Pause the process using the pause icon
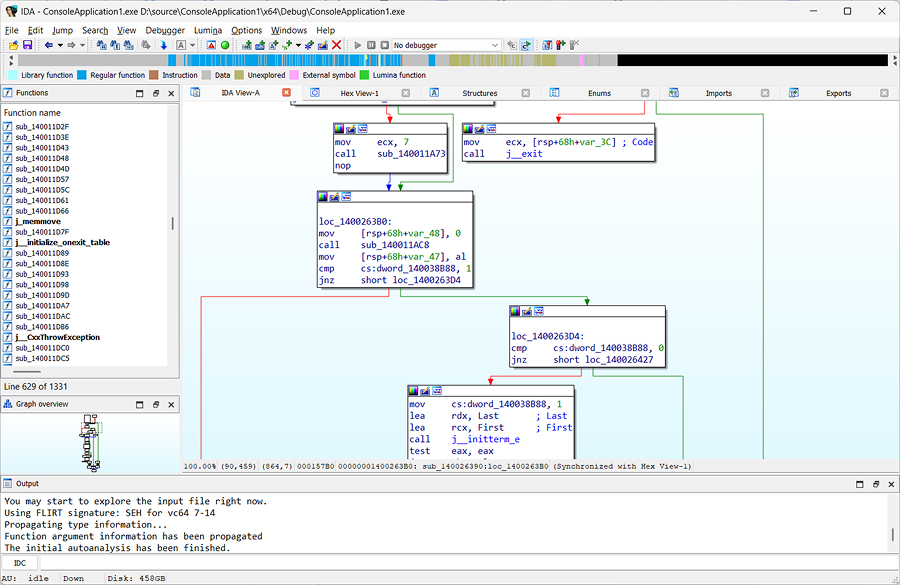The width and height of the screenshot is (900, 585). click(x=372, y=45)
